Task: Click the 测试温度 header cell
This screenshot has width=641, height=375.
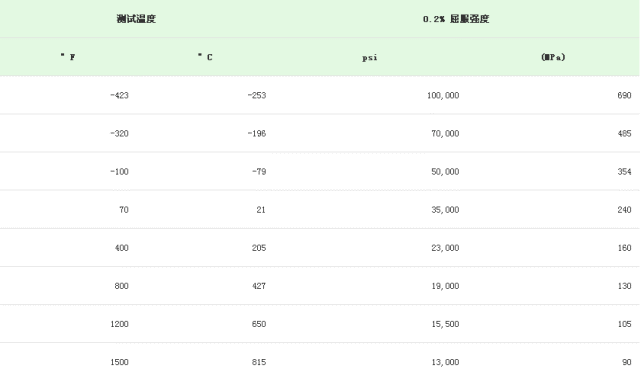Action: pos(136,19)
